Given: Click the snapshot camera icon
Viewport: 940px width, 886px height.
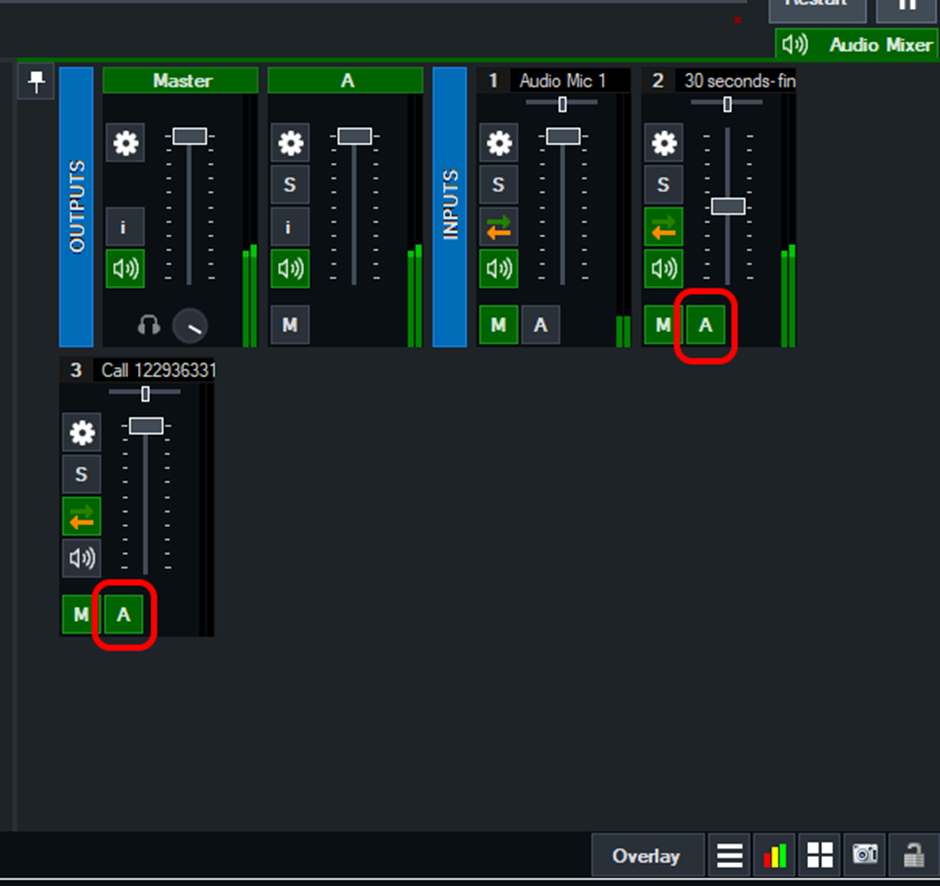Looking at the screenshot, I should 865,855.
